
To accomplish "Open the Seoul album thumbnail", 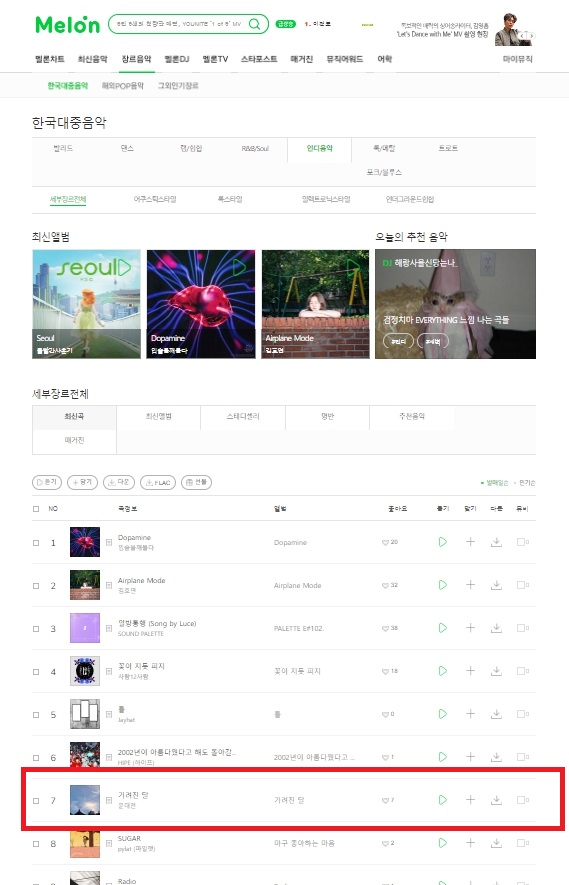I will [86, 304].
